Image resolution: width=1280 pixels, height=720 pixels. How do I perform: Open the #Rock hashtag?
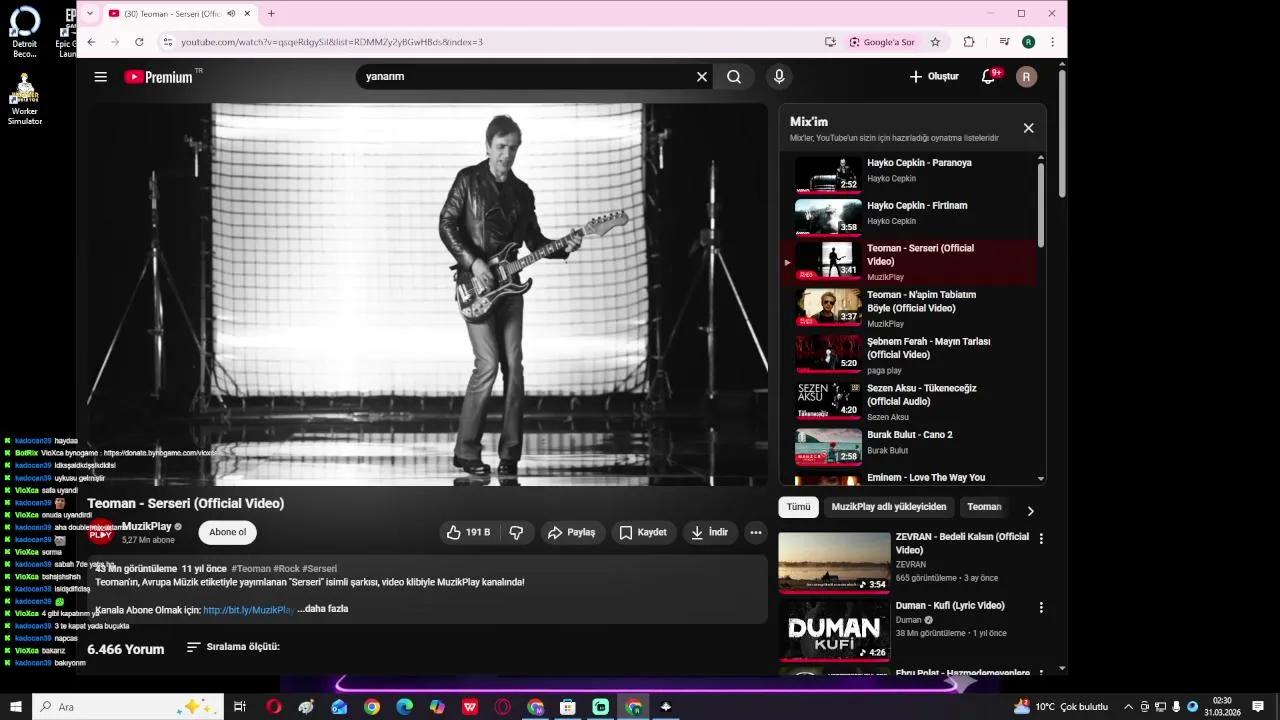287,568
